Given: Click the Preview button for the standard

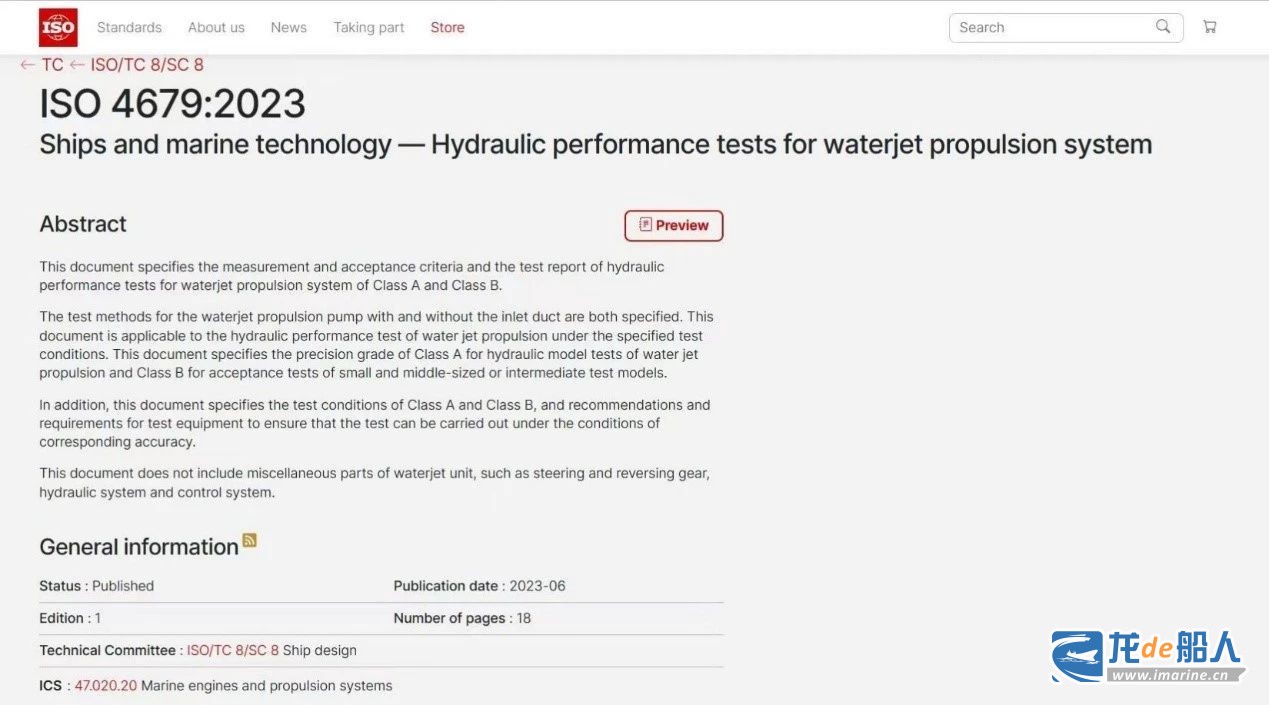Looking at the screenshot, I should 673,226.
